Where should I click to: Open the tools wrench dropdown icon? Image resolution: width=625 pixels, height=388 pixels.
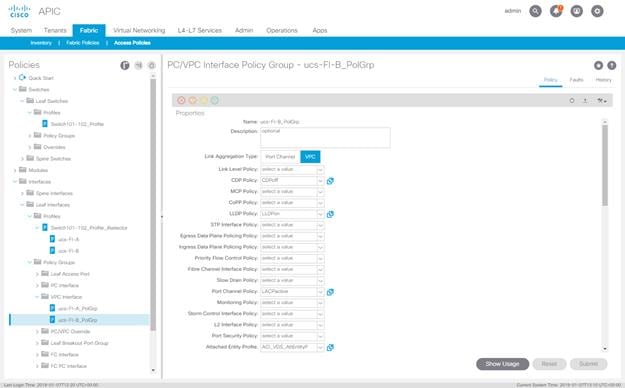tap(602, 101)
